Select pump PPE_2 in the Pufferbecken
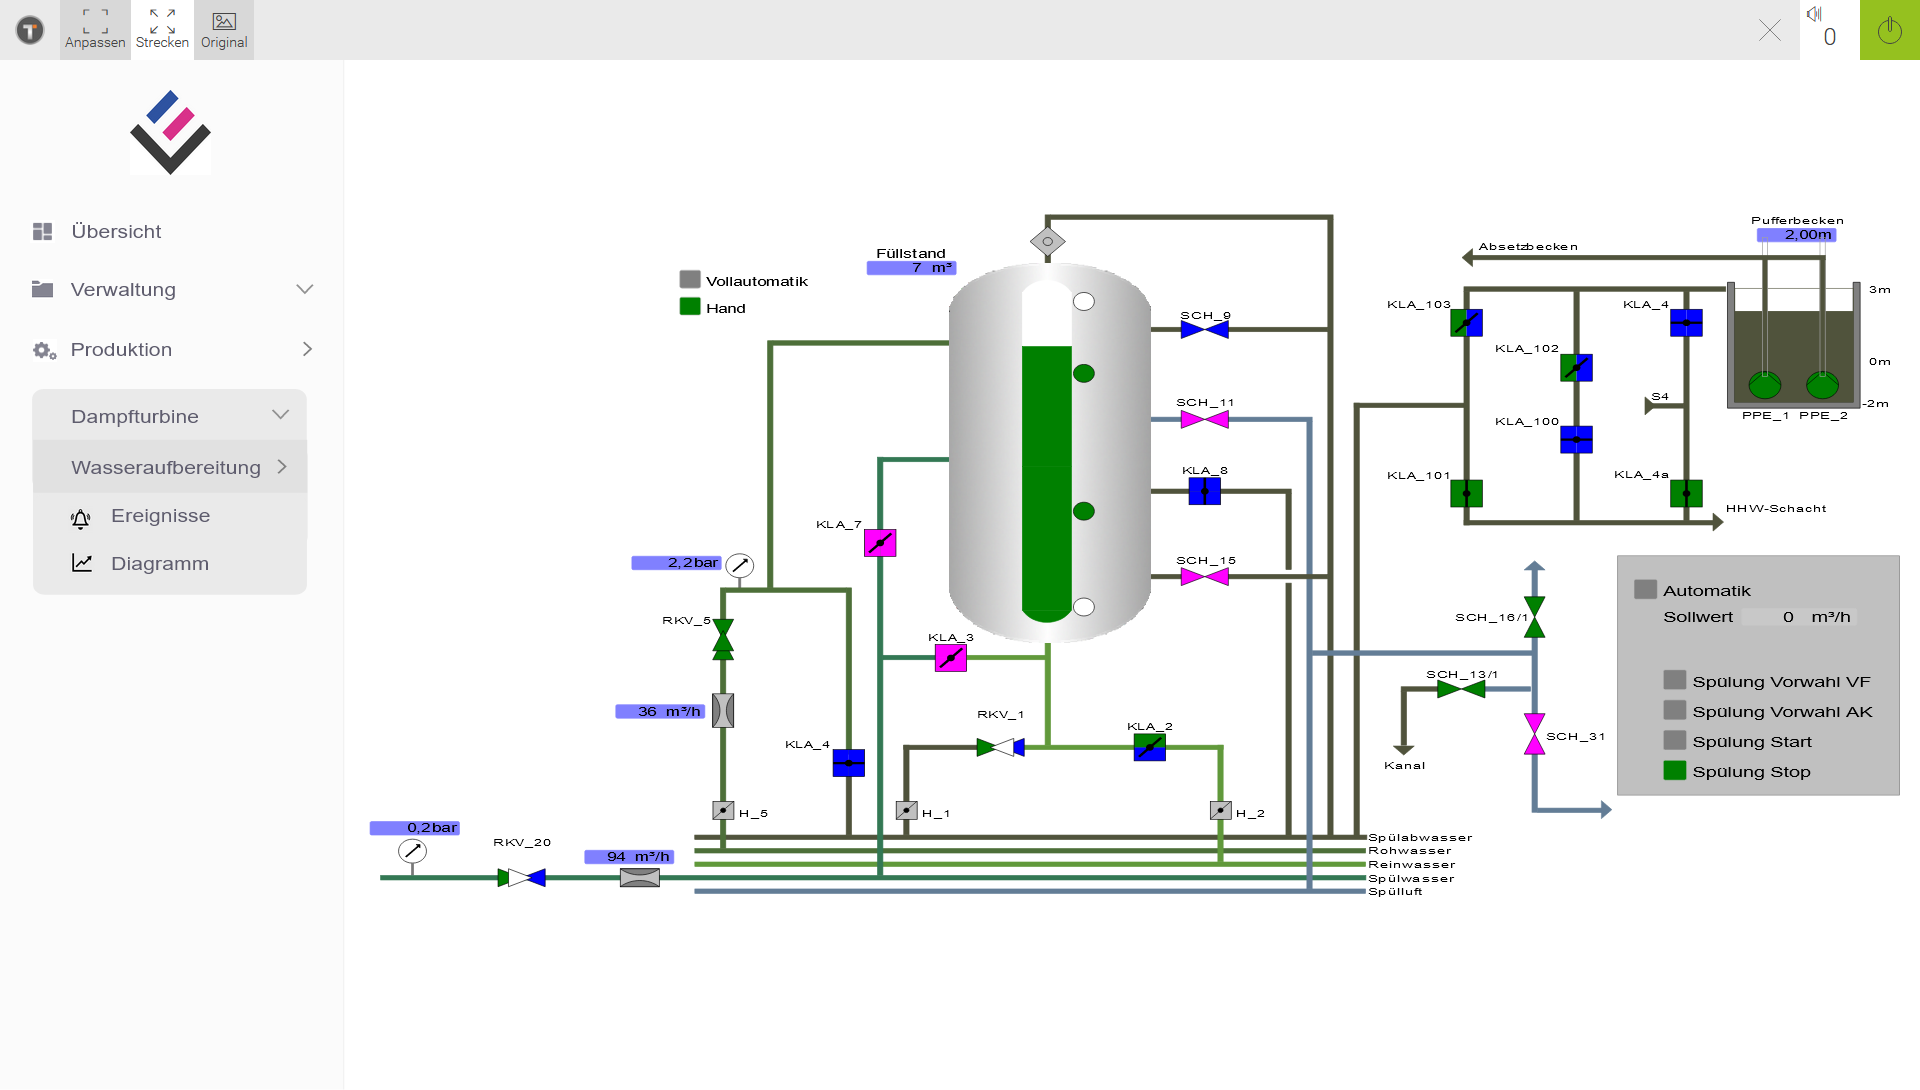 [x=1822, y=385]
